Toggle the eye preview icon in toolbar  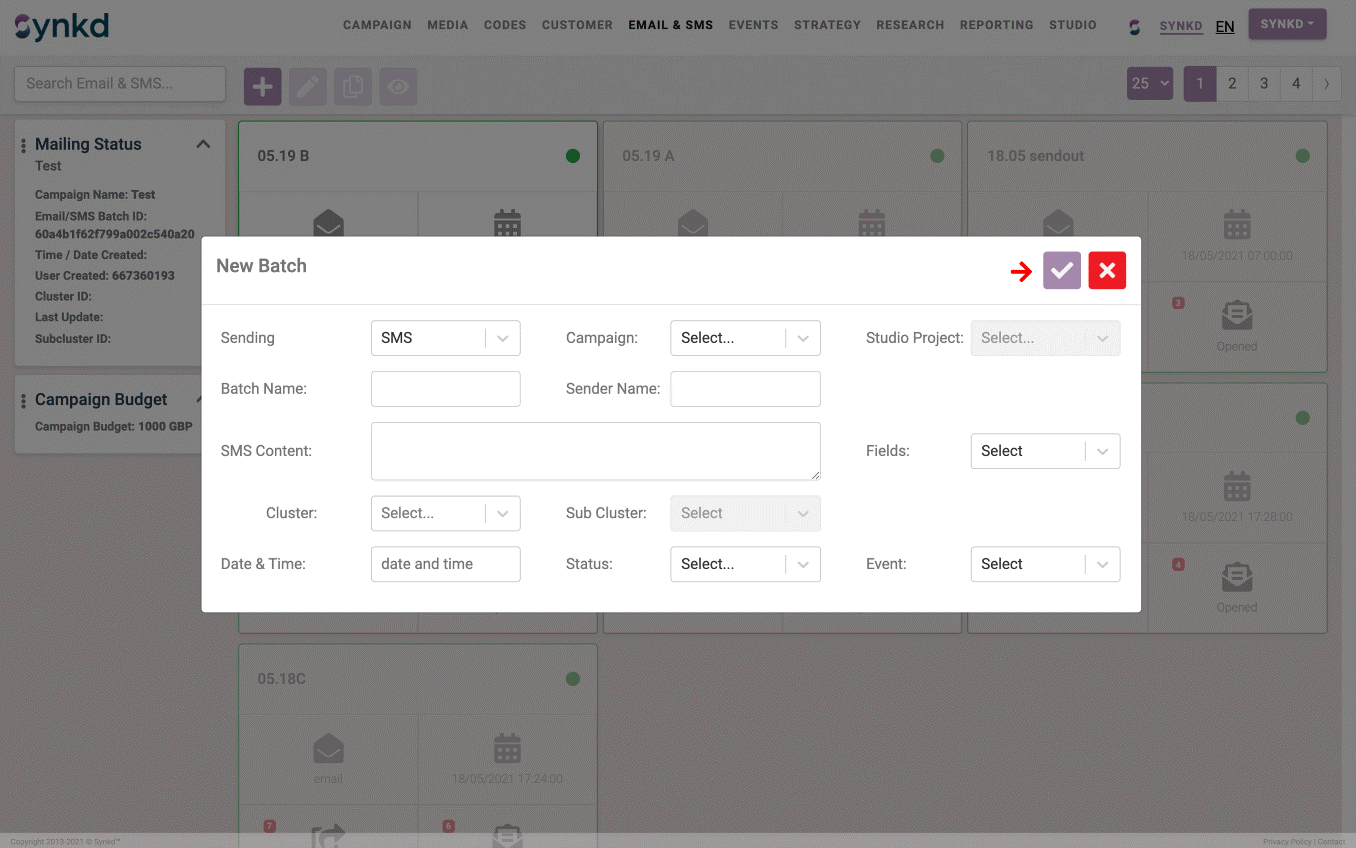(398, 87)
